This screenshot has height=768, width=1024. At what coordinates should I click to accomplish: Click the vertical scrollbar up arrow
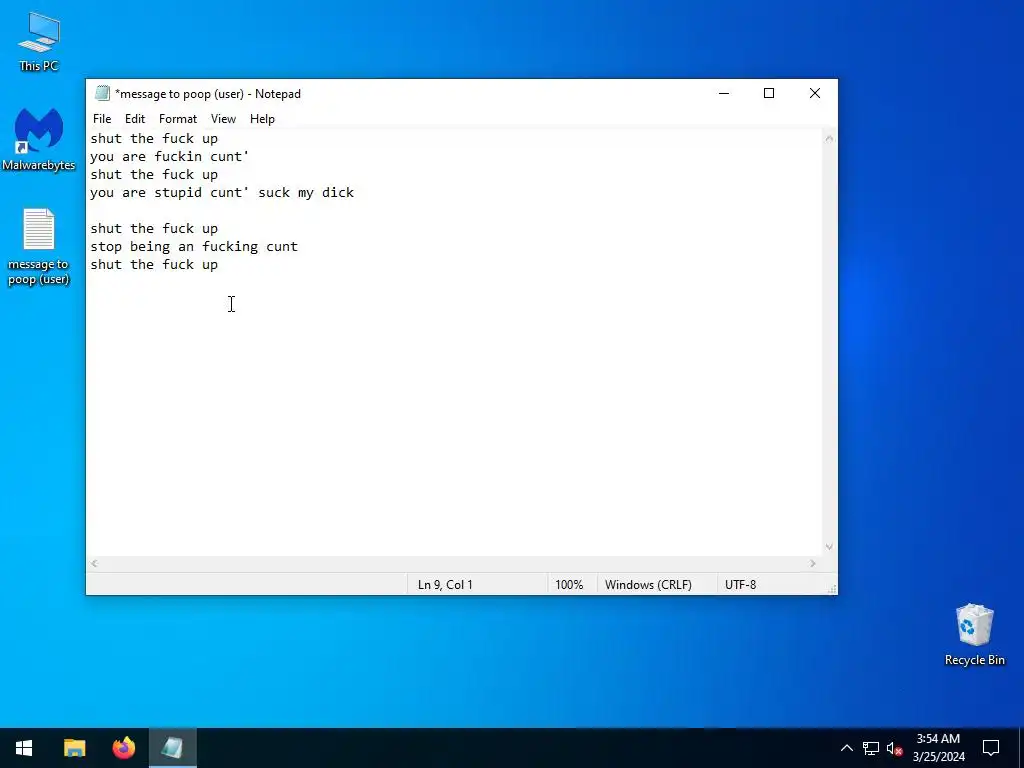829,138
